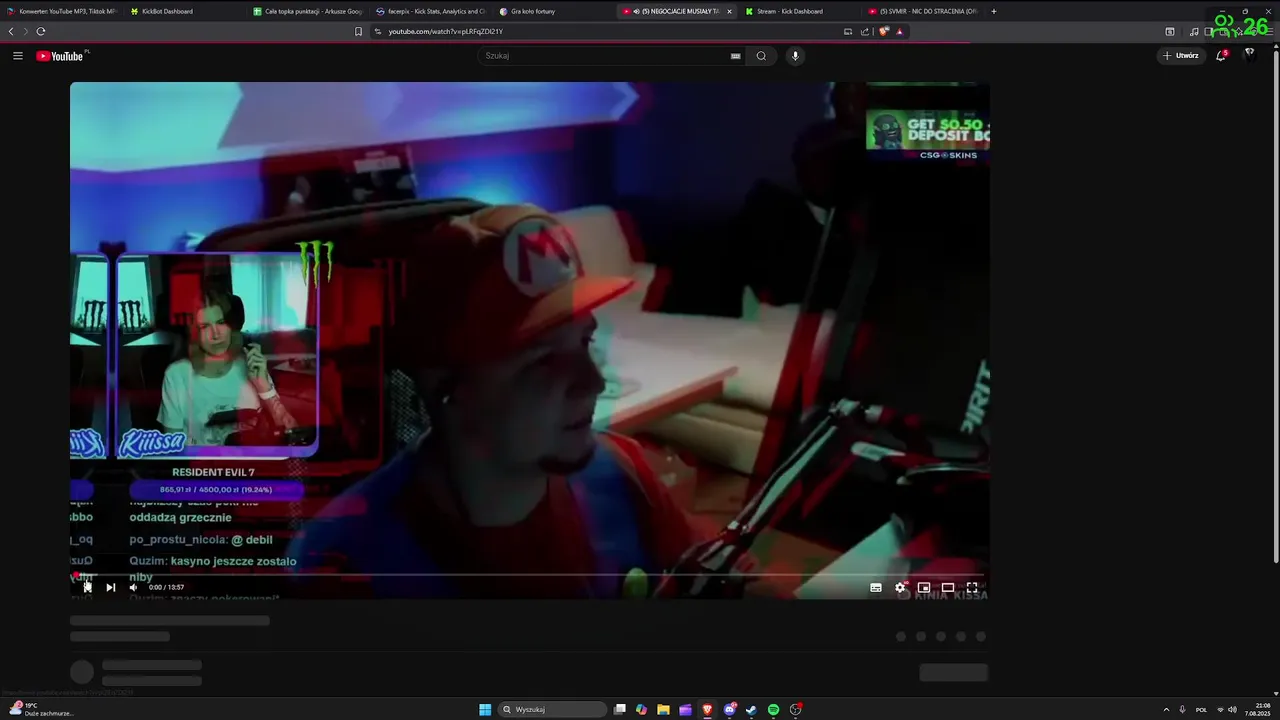The width and height of the screenshot is (1280, 720).
Task: Click the browser back arrow
Action: click(x=11, y=31)
